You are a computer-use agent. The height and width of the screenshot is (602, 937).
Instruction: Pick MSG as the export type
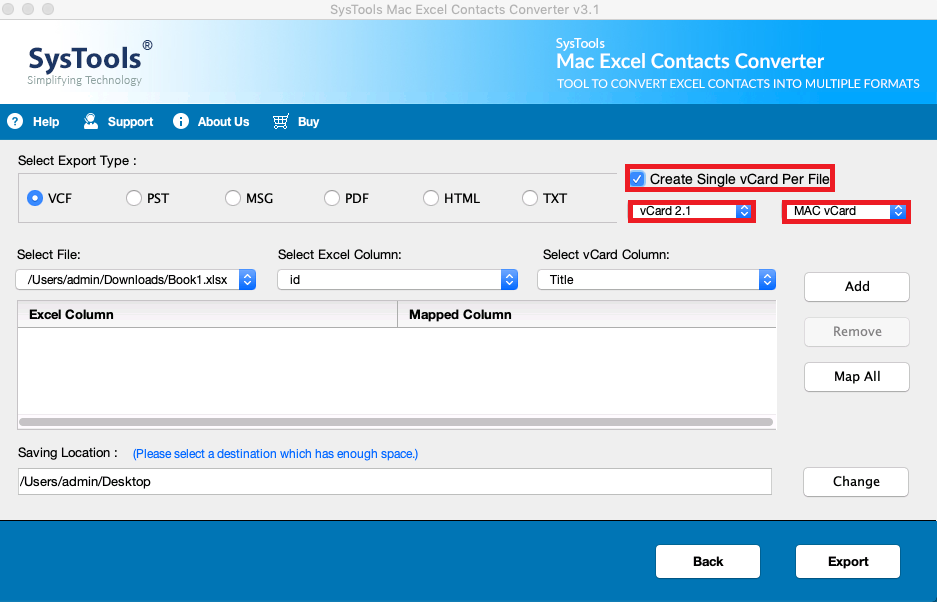[x=233, y=198]
